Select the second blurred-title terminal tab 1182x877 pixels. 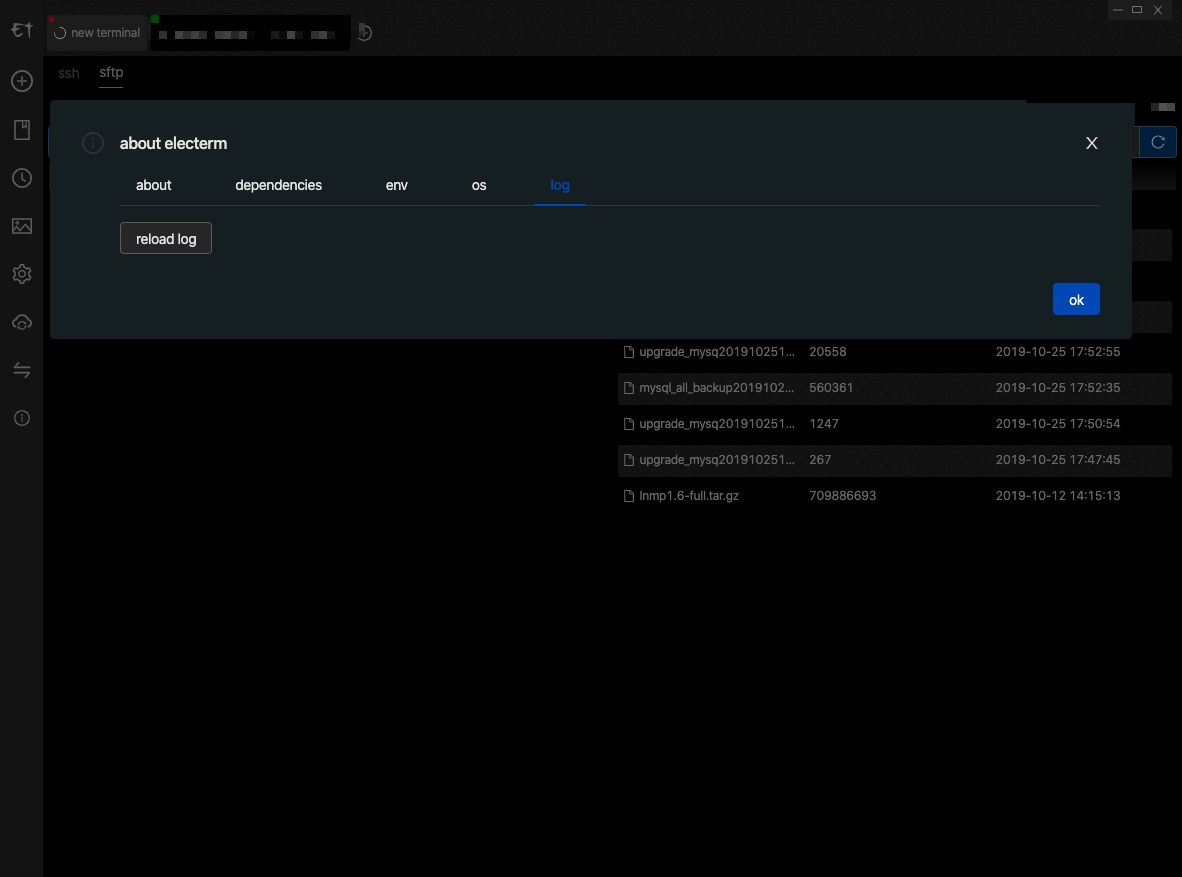(250, 32)
